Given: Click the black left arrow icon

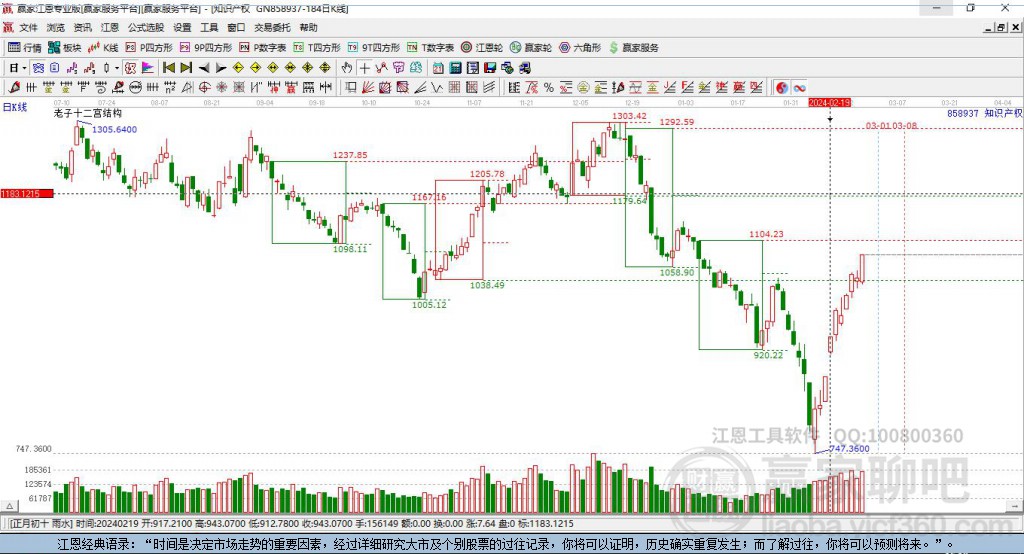Looking at the screenshot, I should [204, 68].
